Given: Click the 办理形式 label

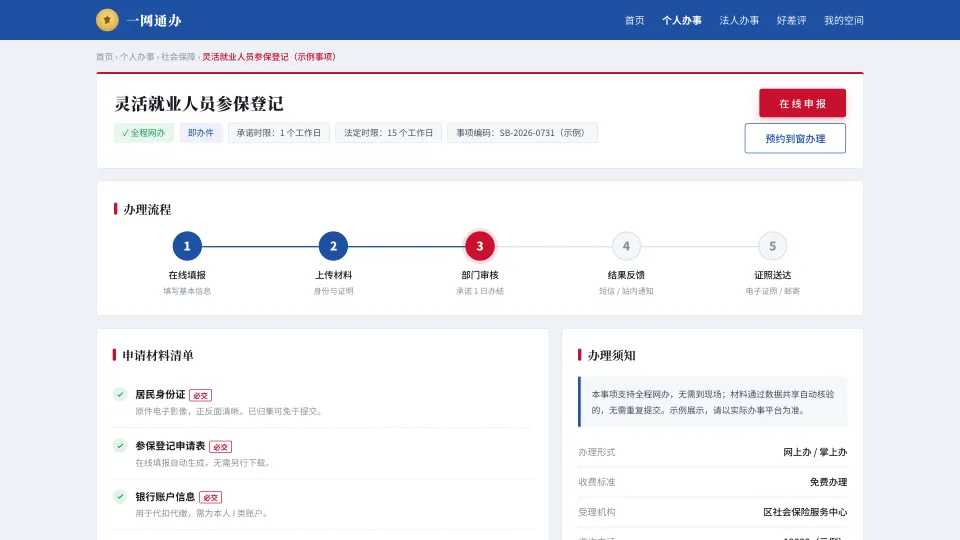Looking at the screenshot, I should 596,452.
